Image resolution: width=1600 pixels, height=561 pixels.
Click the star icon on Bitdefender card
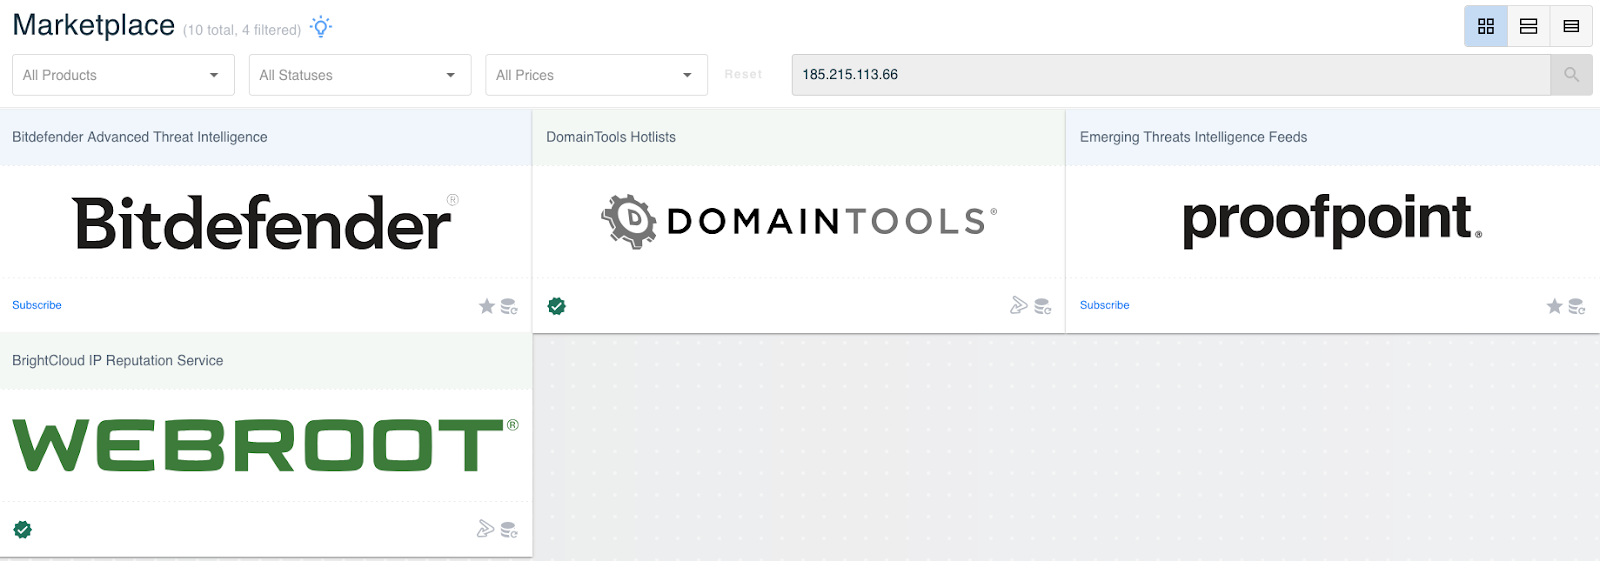[487, 306]
